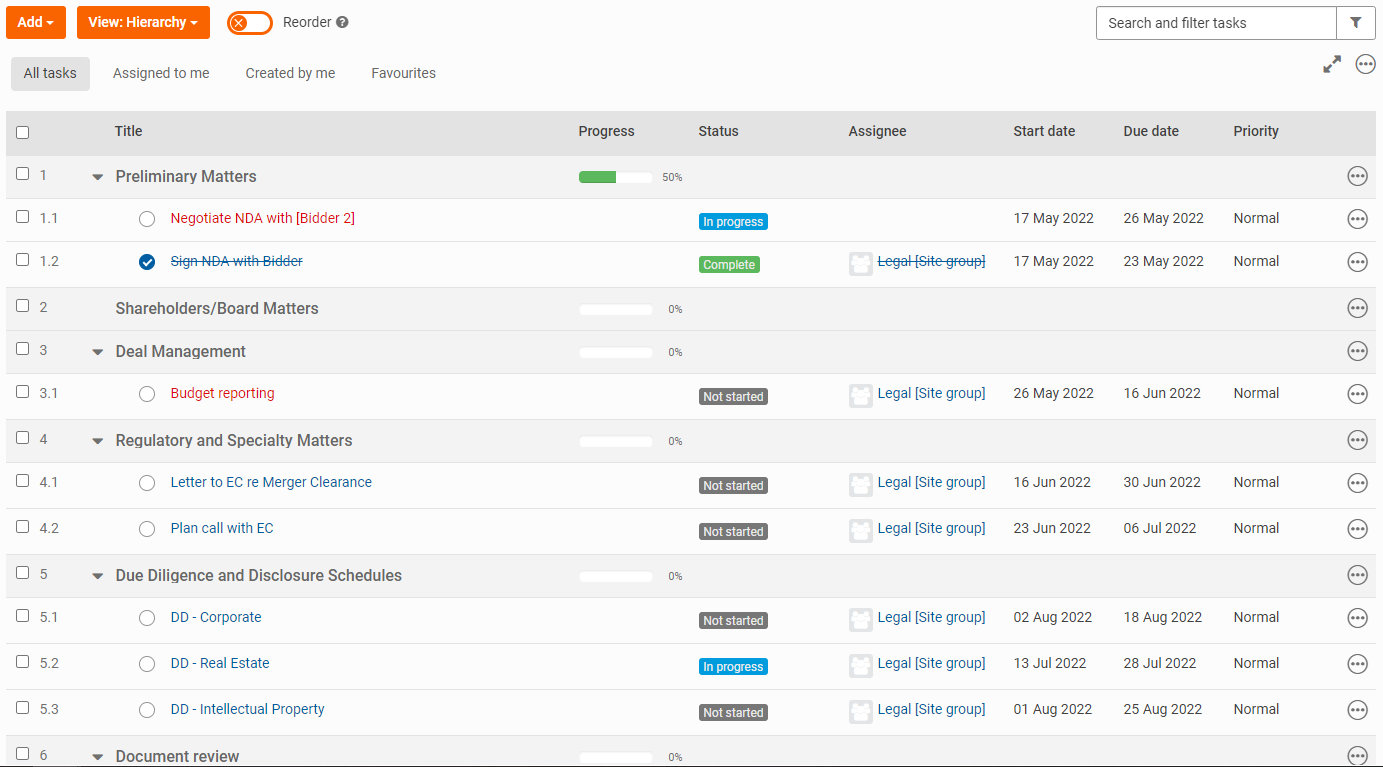
Task: Click the Search and filter tasks field
Action: [1216, 23]
